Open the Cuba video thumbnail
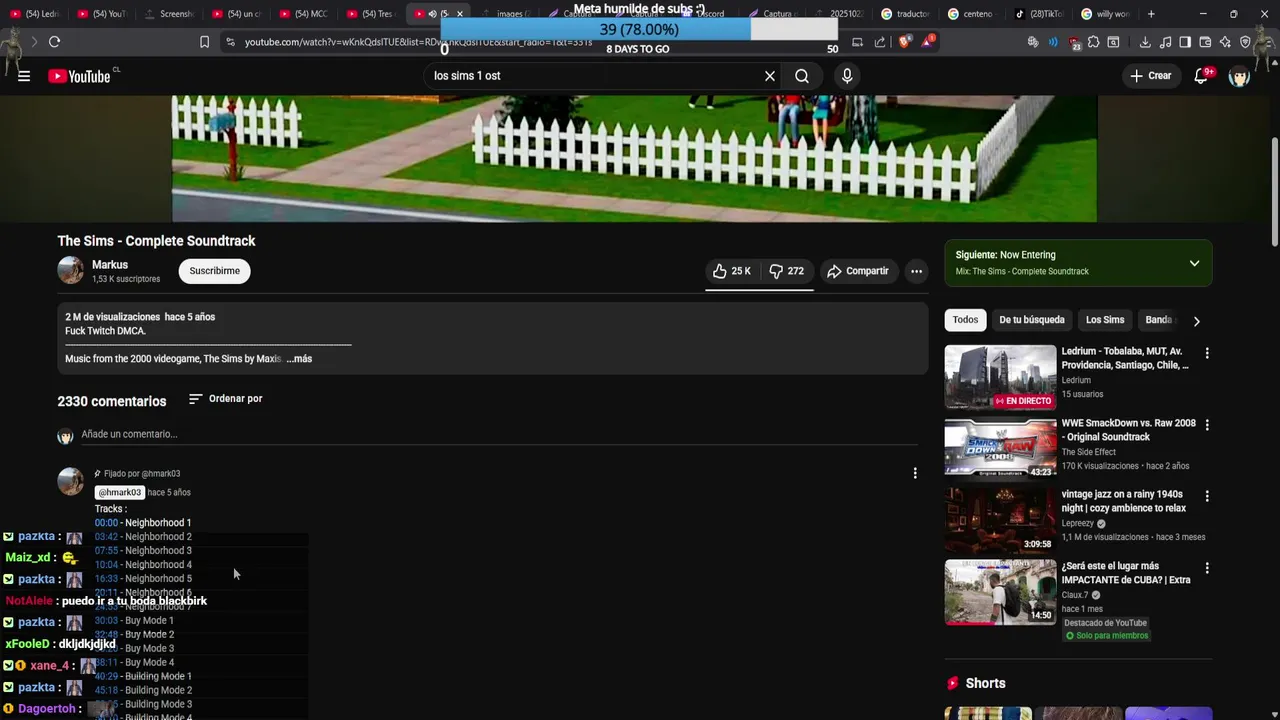This screenshot has height=720, width=1280. [x=1000, y=592]
